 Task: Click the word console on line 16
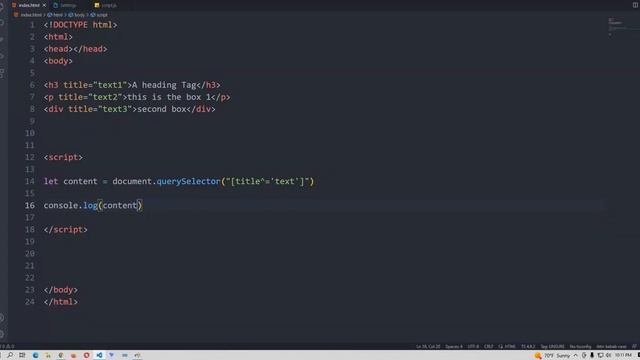click(61, 205)
